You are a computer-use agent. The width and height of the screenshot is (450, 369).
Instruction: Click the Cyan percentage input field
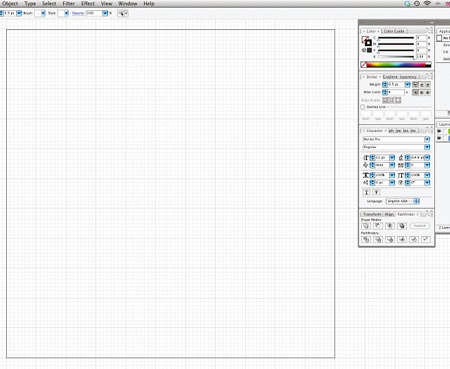[421, 38]
